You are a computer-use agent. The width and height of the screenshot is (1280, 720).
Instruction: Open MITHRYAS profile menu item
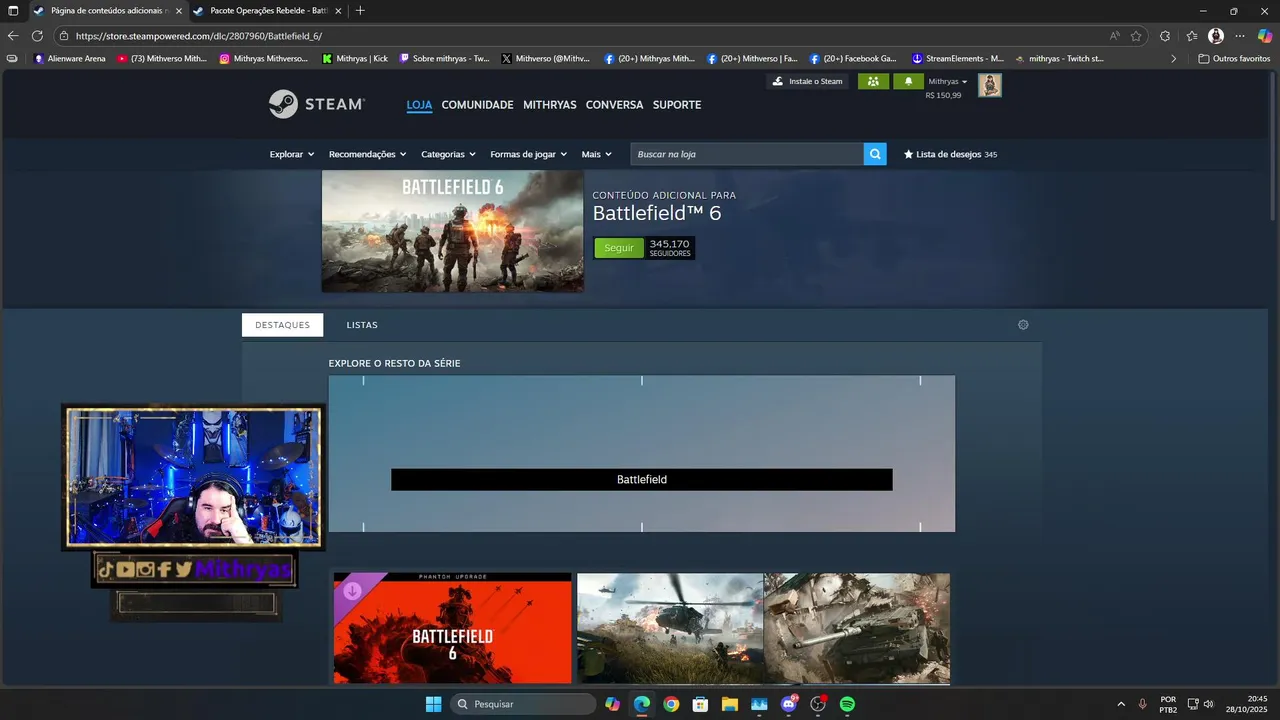pyautogui.click(x=550, y=105)
